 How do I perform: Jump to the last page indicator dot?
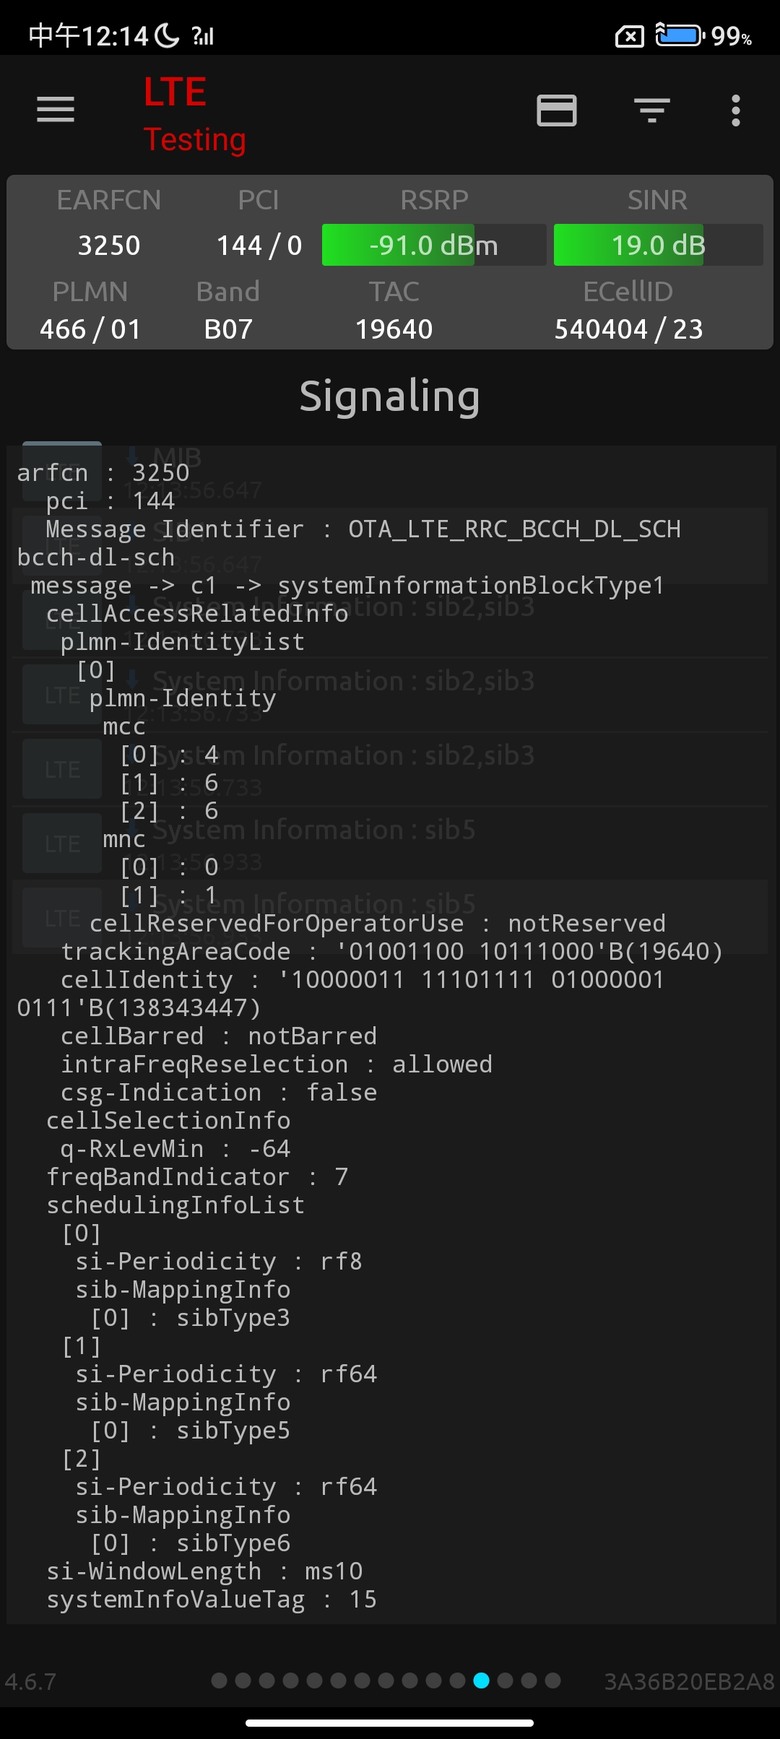[553, 1681]
